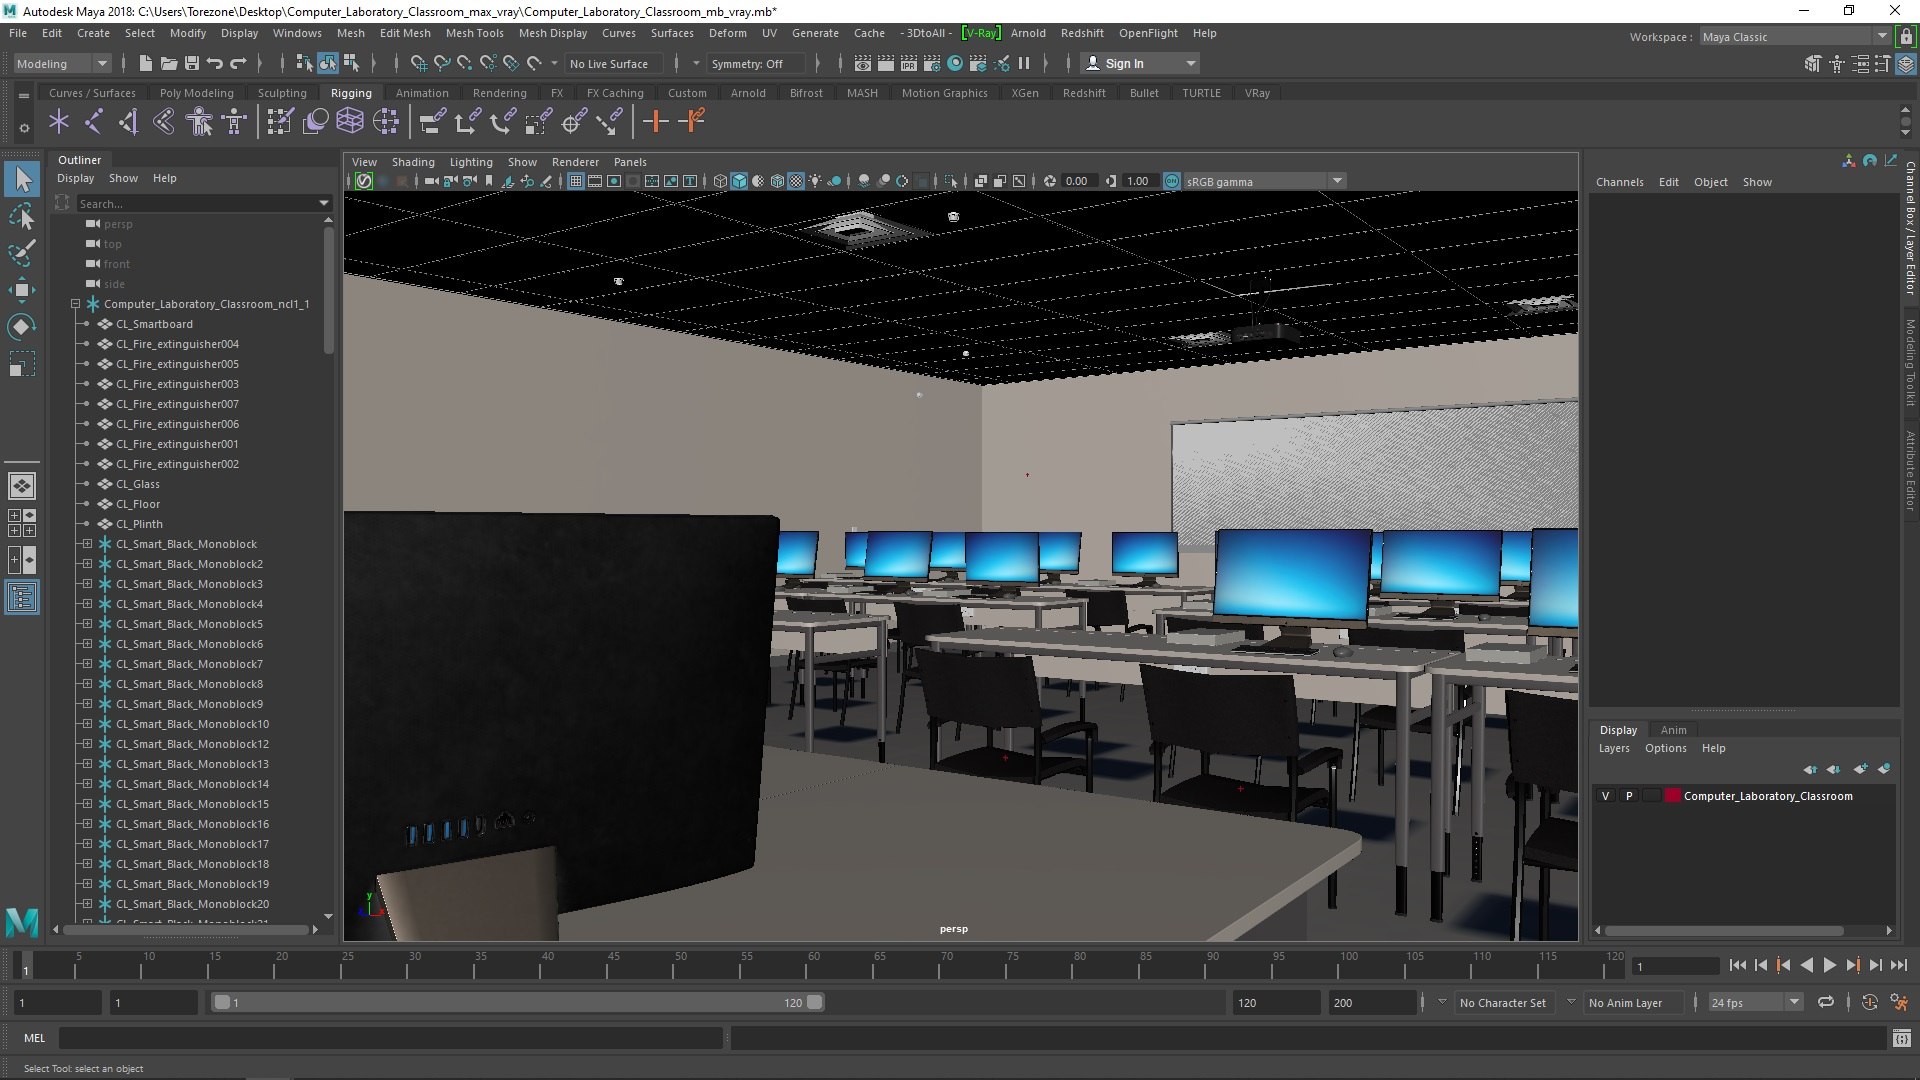Collapse Computer_Laboratory_Classroom_ncl1_1 group in Outliner
This screenshot has width=1920, height=1080.
(75, 304)
